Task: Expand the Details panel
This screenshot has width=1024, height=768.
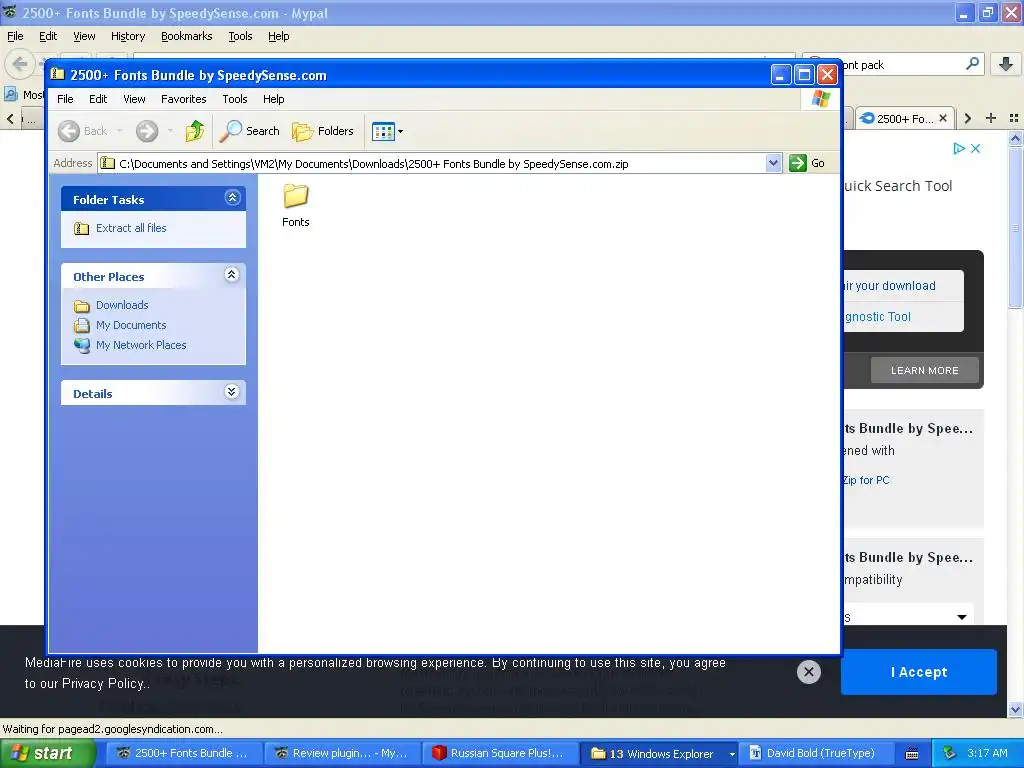Action: 231,391
